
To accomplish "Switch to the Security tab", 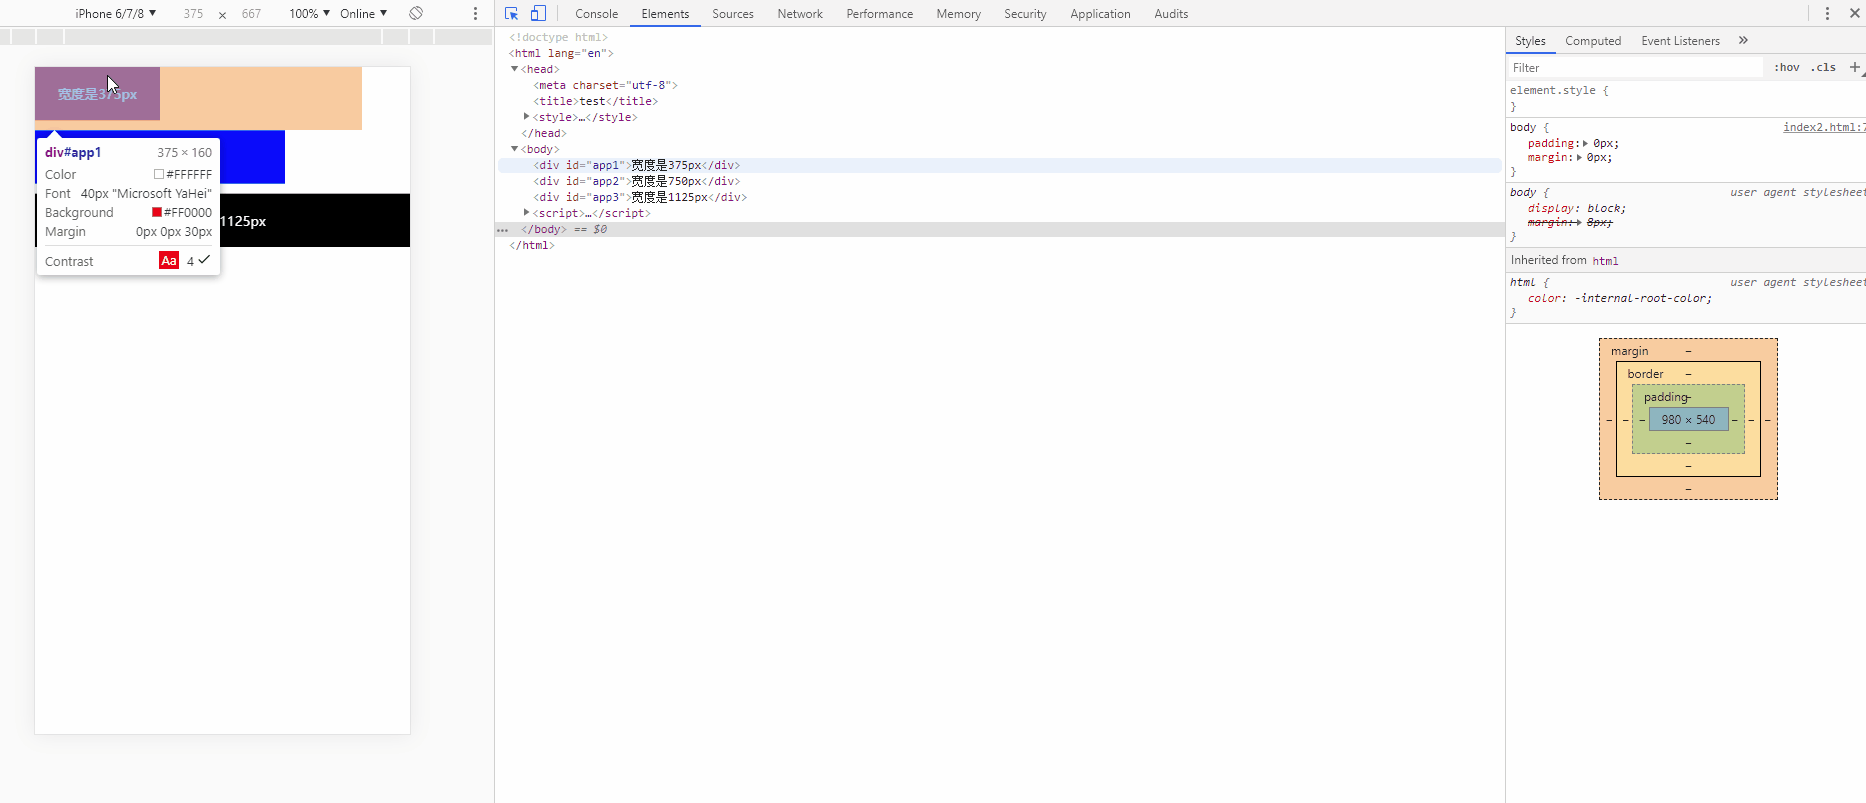I will 1025,14.
